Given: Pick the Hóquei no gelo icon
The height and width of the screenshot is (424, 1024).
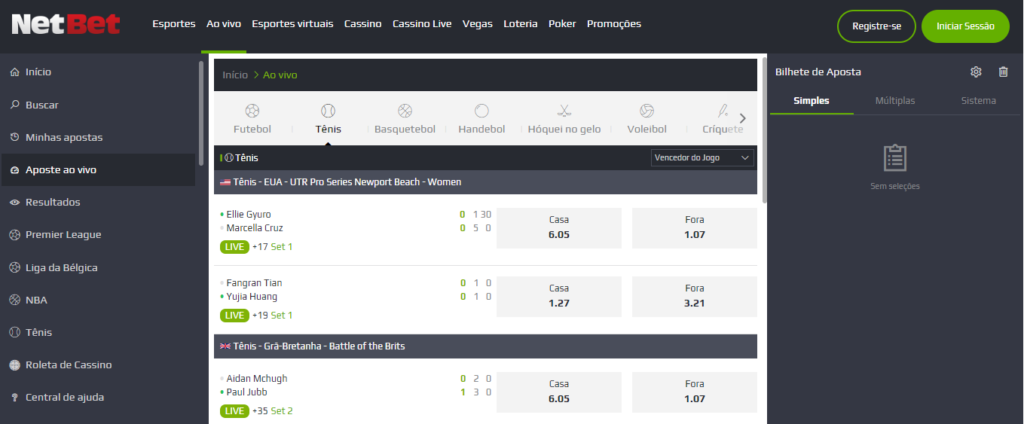Looking at the screenshot, I should pos(564,119).
